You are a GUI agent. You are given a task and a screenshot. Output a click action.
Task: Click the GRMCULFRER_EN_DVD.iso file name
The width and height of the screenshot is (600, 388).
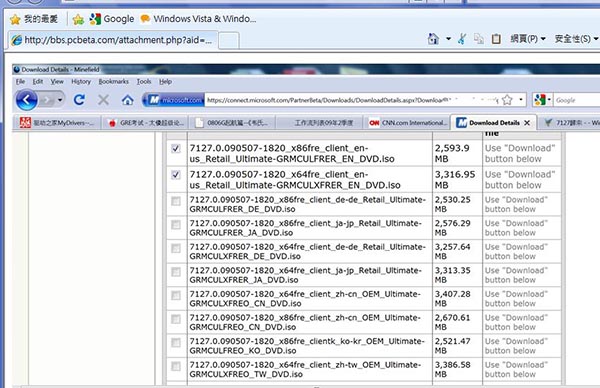[x=292, y=153]
